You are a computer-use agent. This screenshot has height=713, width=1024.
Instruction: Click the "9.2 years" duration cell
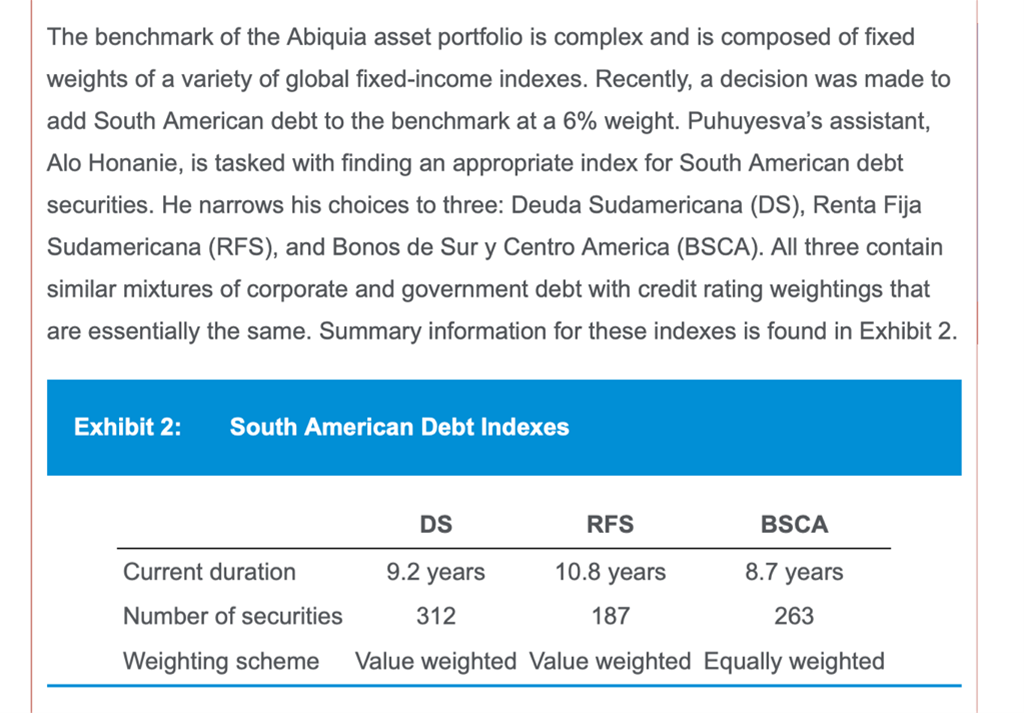(x=435, y=572)
